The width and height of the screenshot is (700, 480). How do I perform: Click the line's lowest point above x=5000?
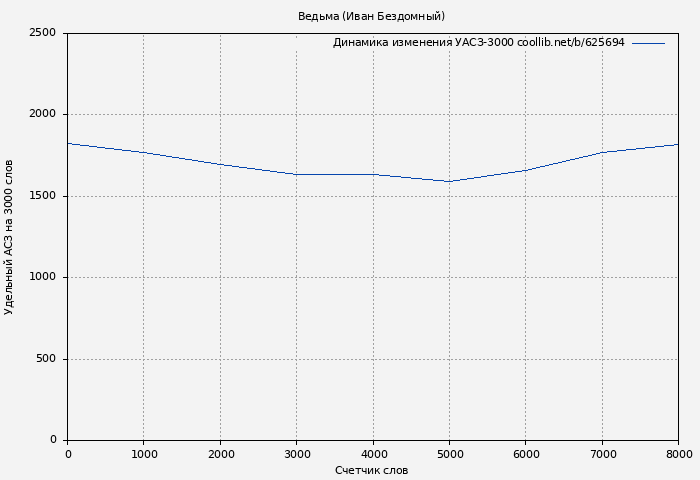pos(449,181)
